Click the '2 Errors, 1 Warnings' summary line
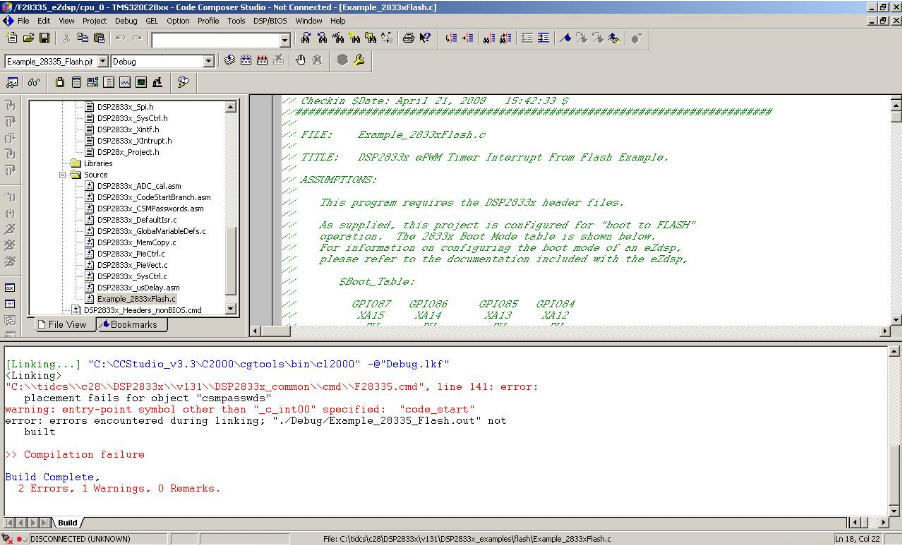This screenshot has width=902, height=545. pos(119,489)
